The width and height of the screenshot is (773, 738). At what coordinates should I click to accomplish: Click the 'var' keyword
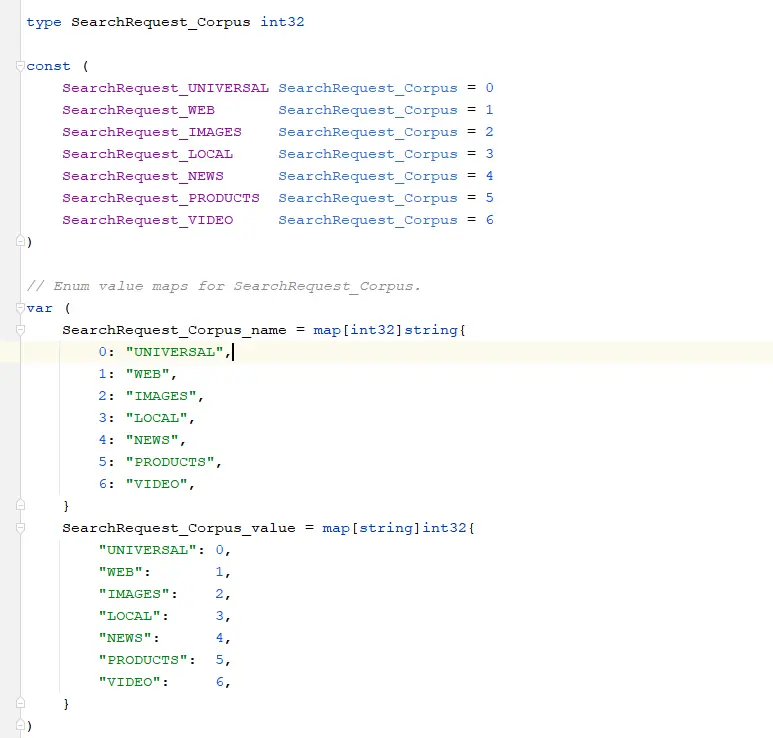39,308
